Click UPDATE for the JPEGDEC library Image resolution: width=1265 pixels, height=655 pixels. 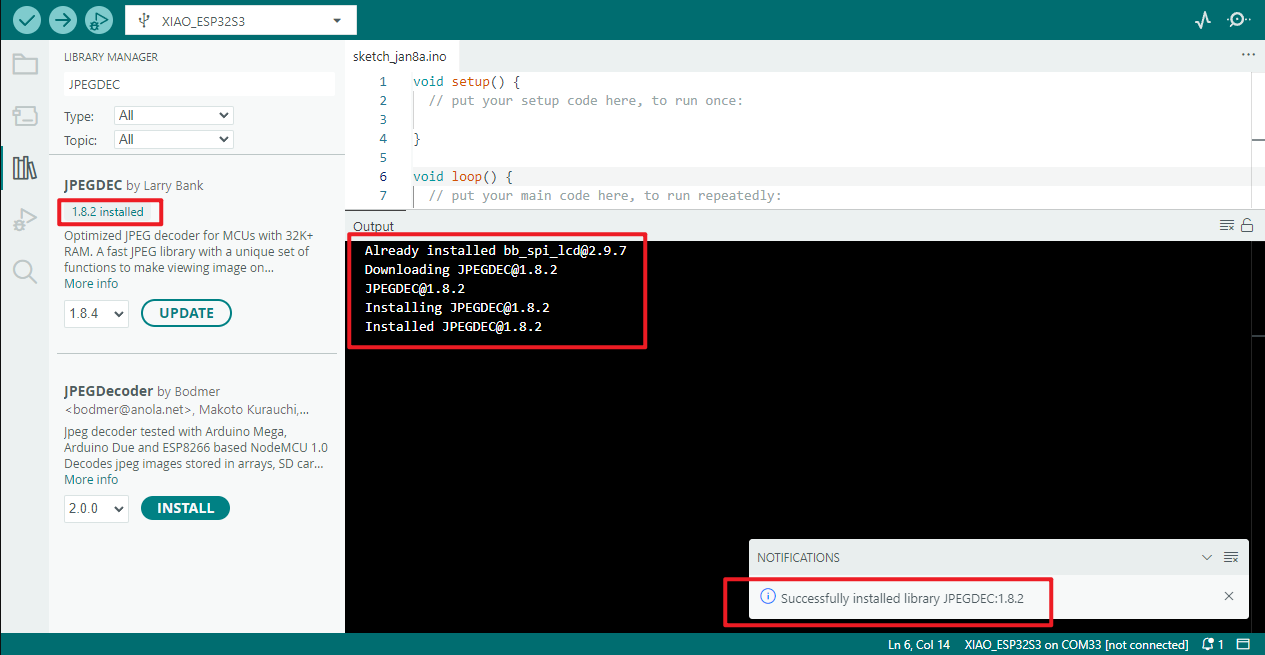click(186, 313)
